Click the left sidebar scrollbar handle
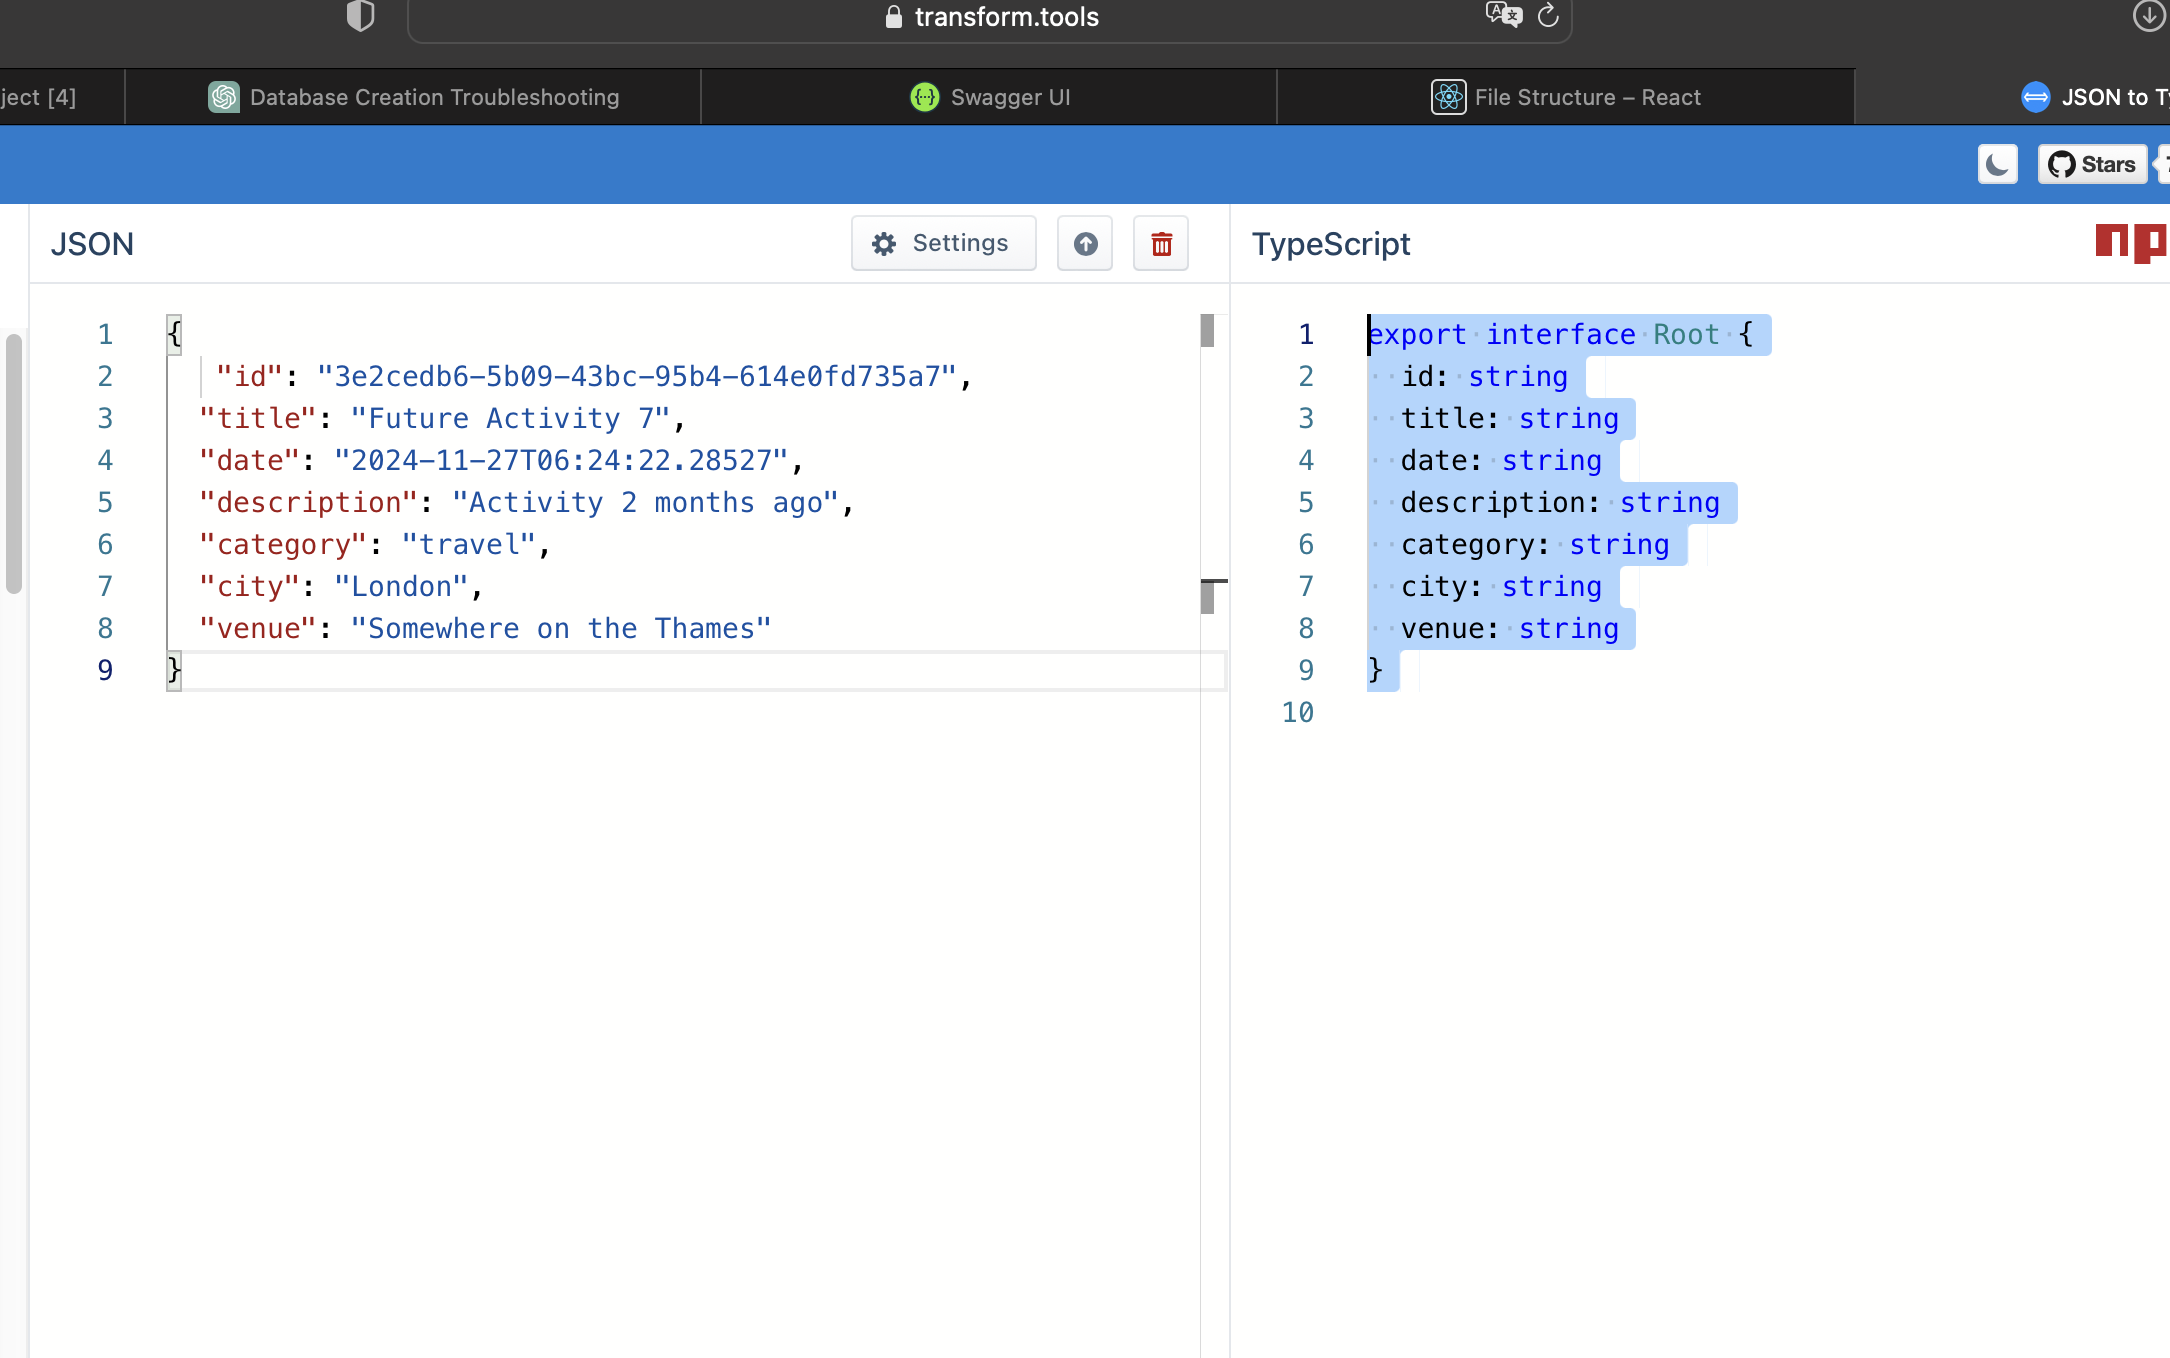 [14, 465]
